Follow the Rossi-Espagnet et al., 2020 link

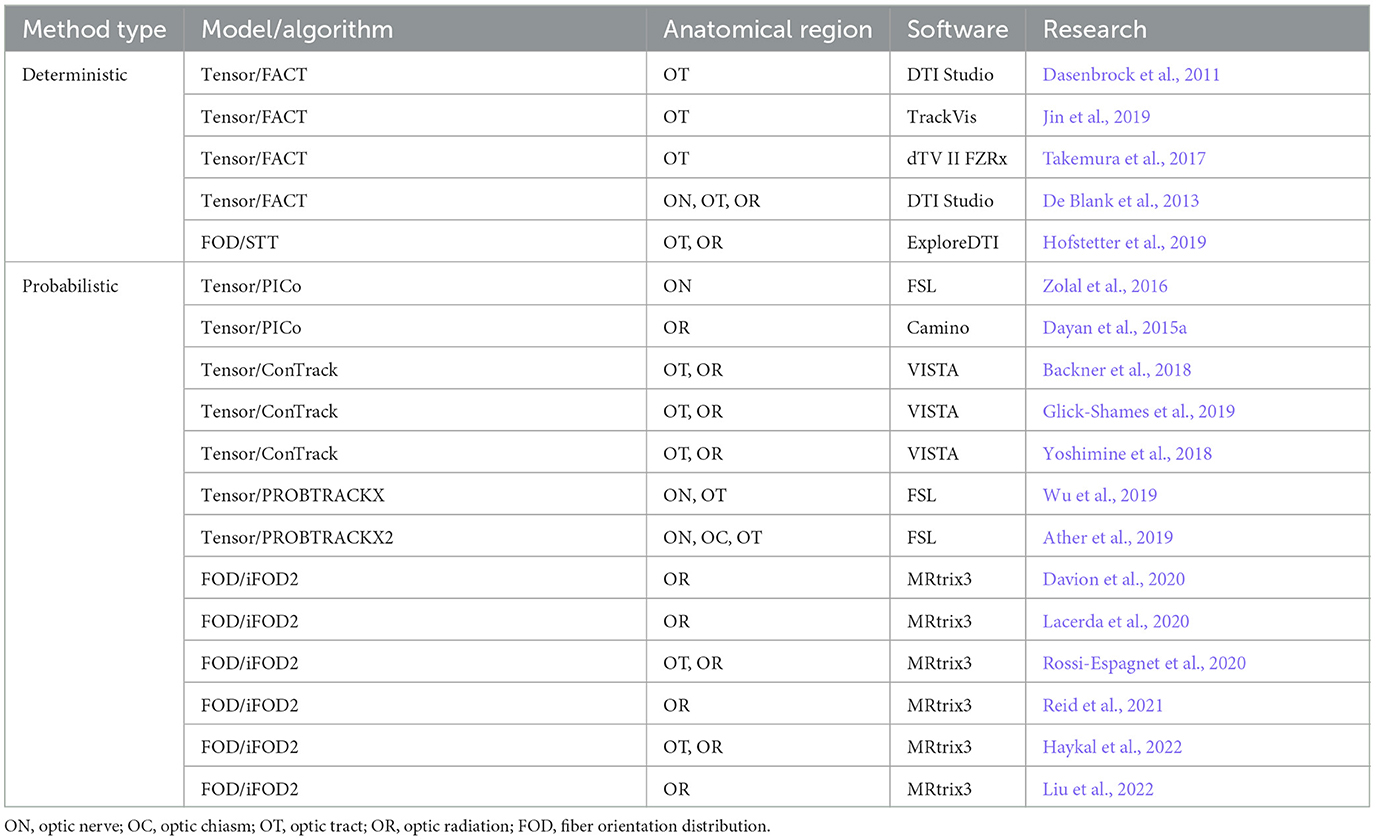pos(1144,663)
